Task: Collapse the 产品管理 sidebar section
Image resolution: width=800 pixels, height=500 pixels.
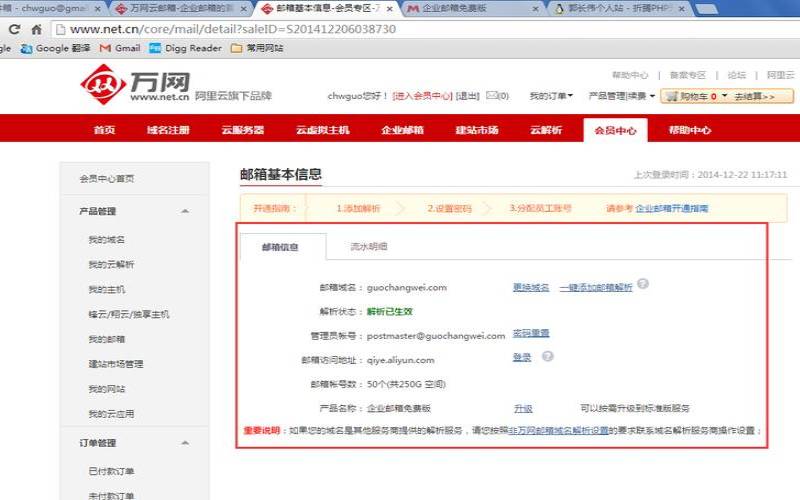Action: pos(185,211)
